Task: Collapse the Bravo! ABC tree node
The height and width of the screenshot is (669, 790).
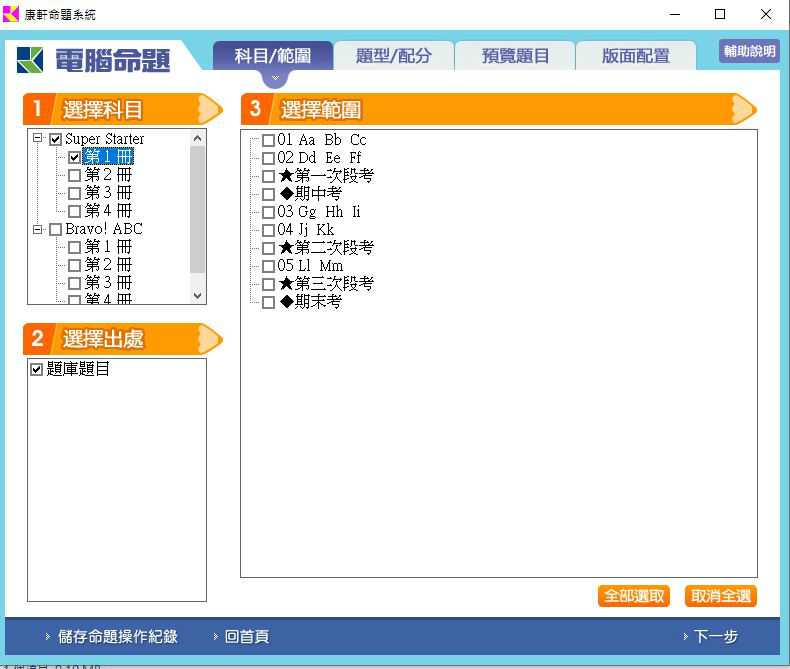Action: 37,229
